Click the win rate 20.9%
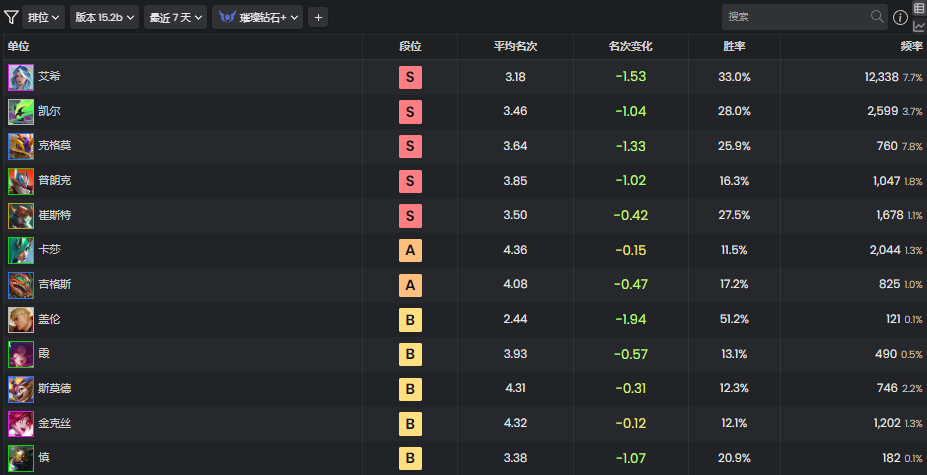Screen dimensions: 927x475 [734, 458]
